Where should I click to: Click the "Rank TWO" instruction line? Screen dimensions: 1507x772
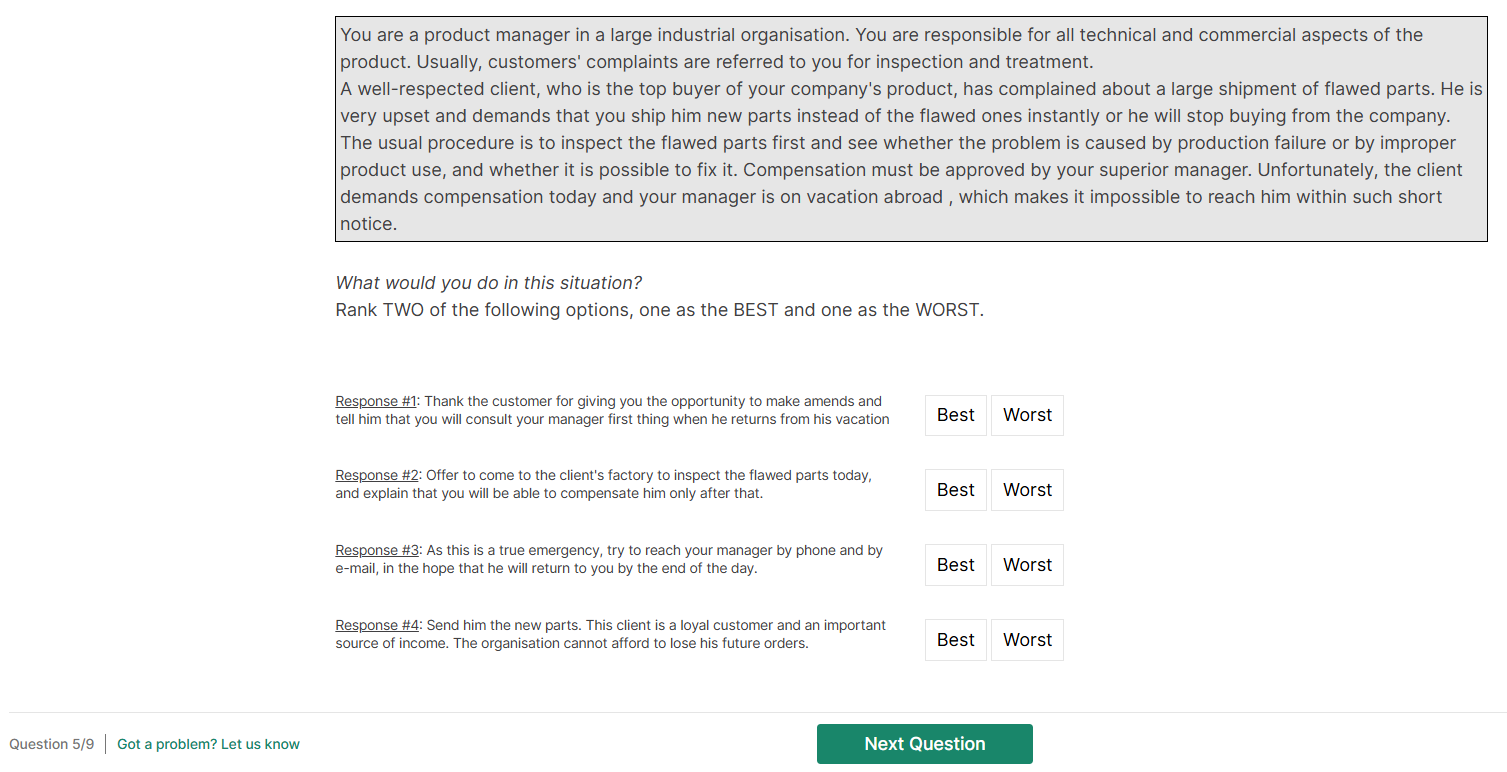[x=659, y=310]
